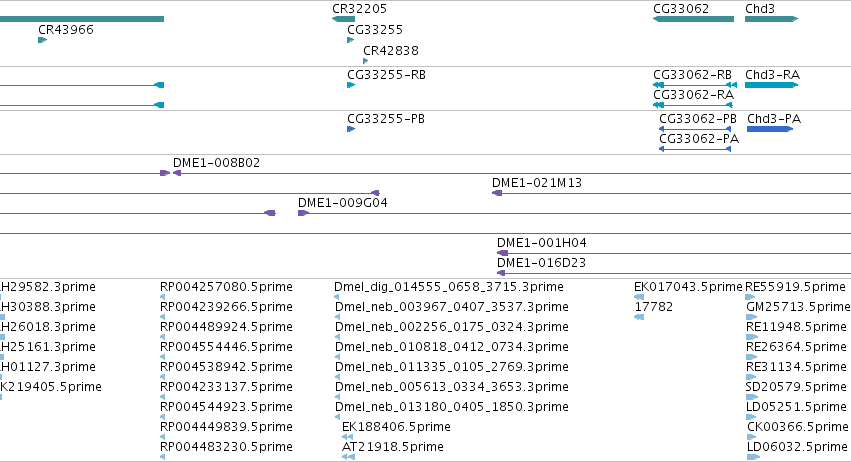This screenshot has height=462, width=851.
Task: Select the Dmel_neb_002256_0175_0324.3prime label
Action: click(452, 327)
